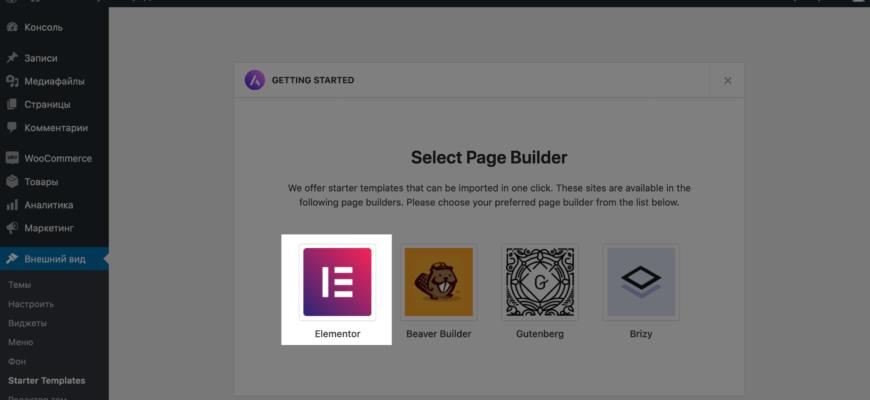Screen dimensions: 870x400
Task: Choose the Beaver Builder beaver icon
Action: pyautogui.click(x=439, y=282)
